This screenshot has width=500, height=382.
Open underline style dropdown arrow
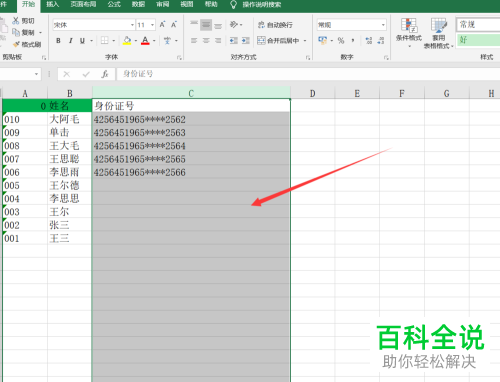coord(91,41)
